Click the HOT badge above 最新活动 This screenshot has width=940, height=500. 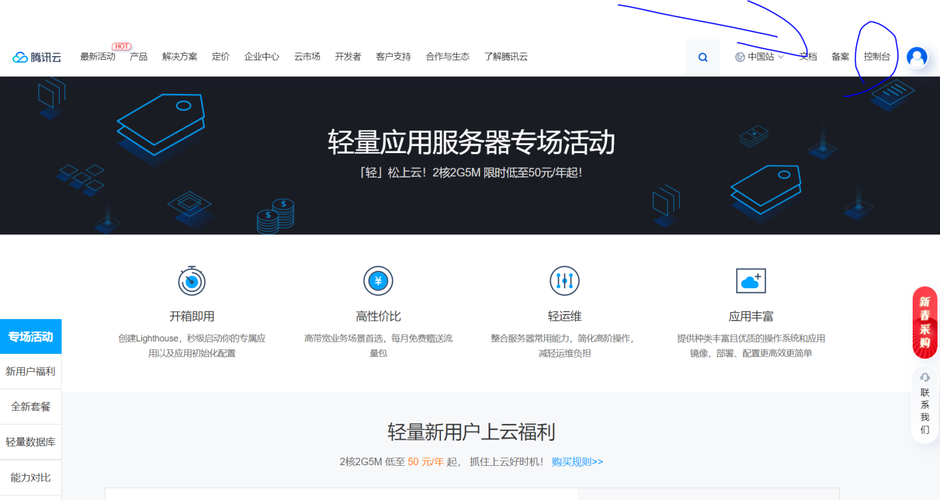[x=121, y=46]
